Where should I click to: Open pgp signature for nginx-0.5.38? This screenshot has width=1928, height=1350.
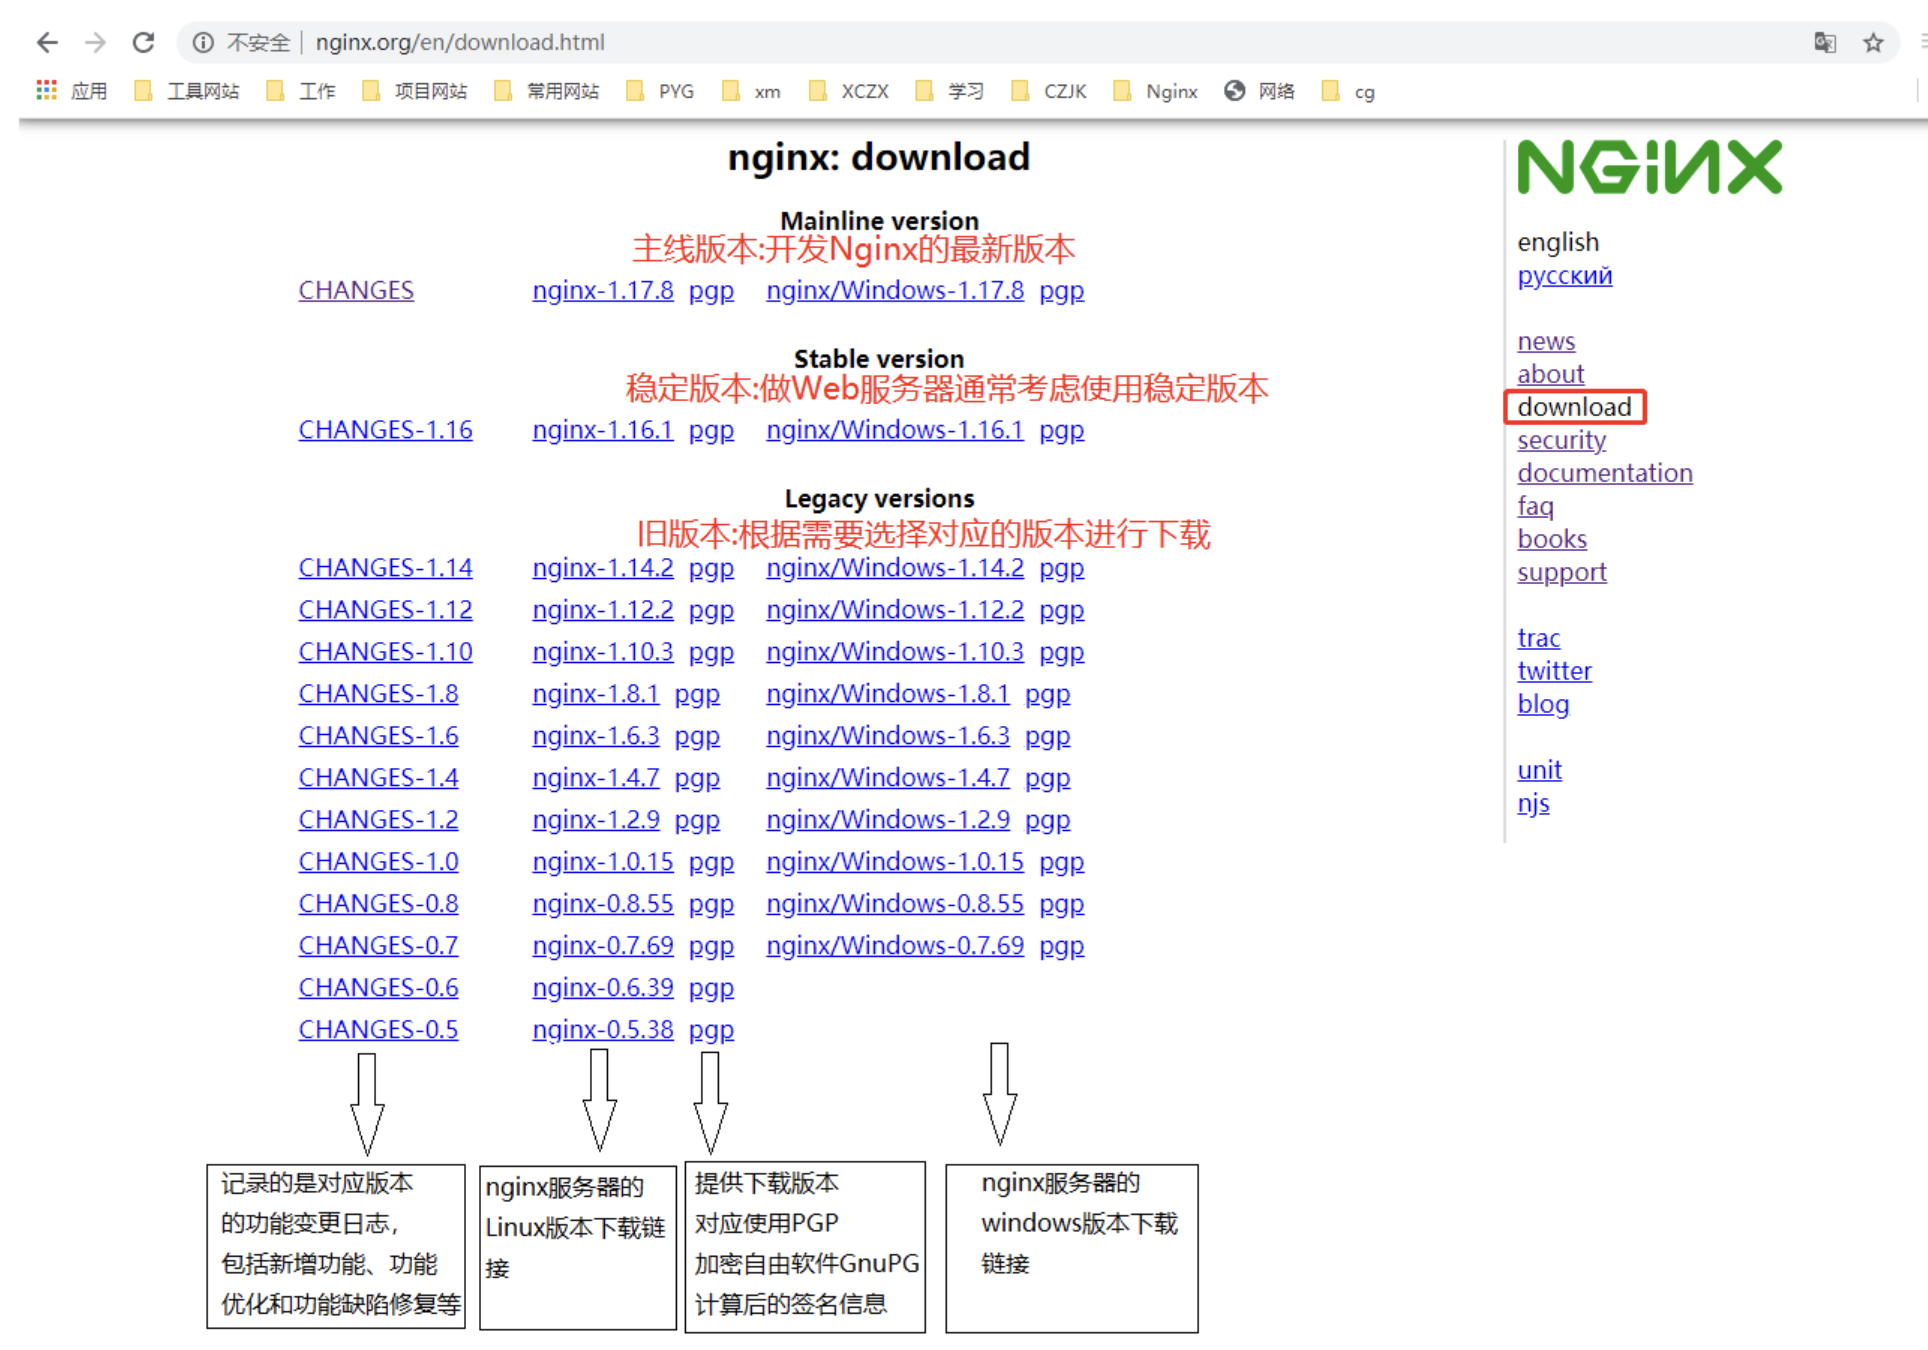tap(711, 1031)
